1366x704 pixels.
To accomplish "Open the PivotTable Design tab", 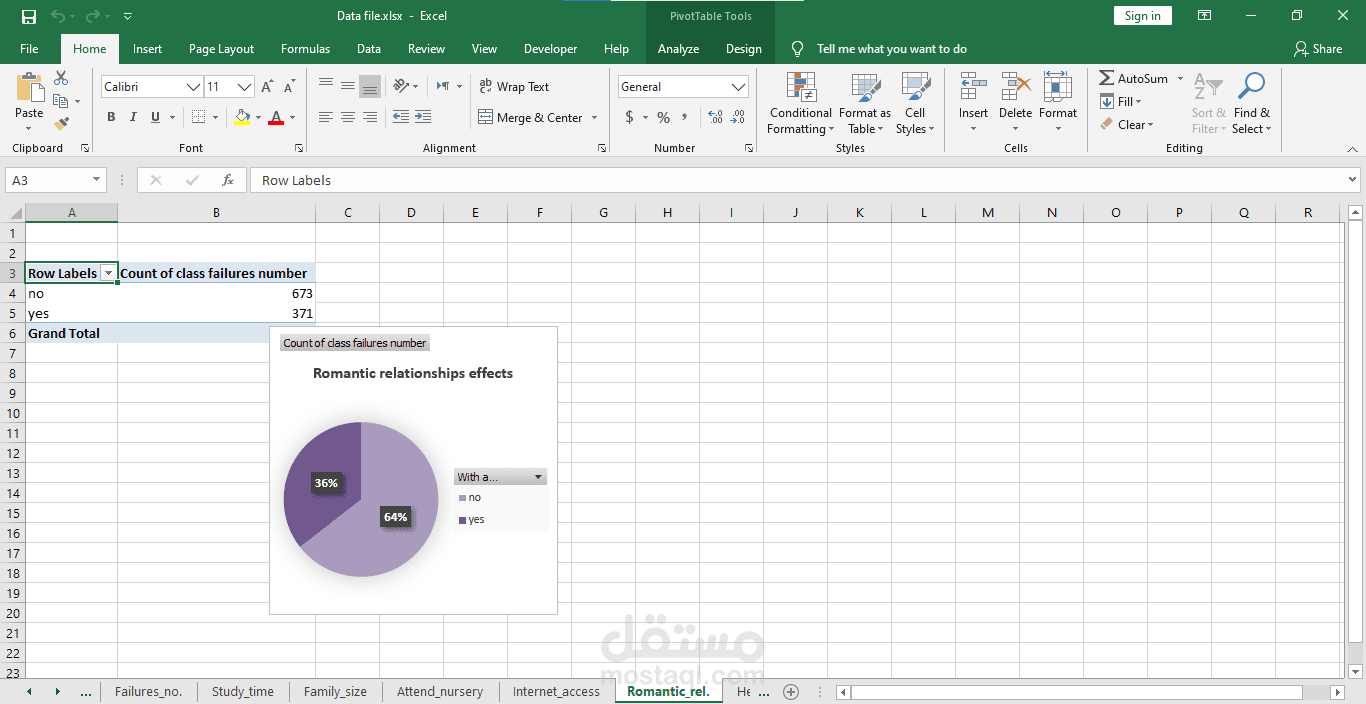I will (x=743, y=48).
